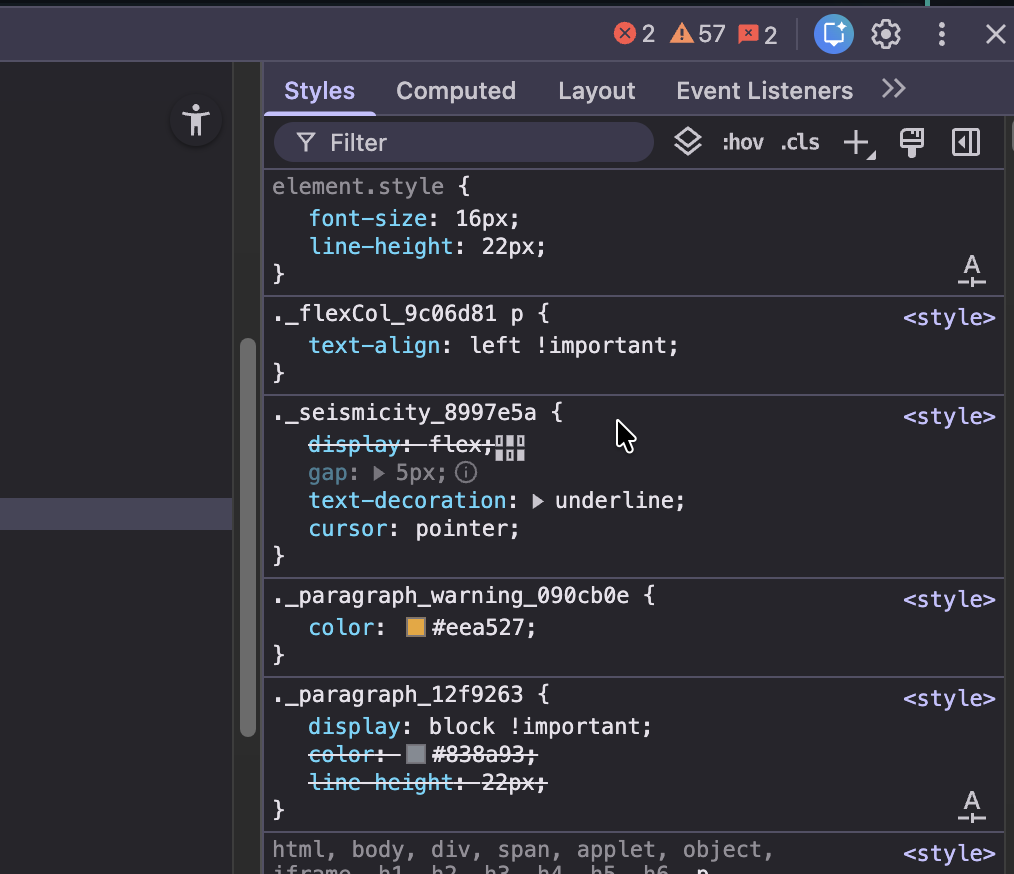The width and height of the screenshot is (1014, 874).
Task: Click the gap property info icon
Action: [x=465, y=472]
